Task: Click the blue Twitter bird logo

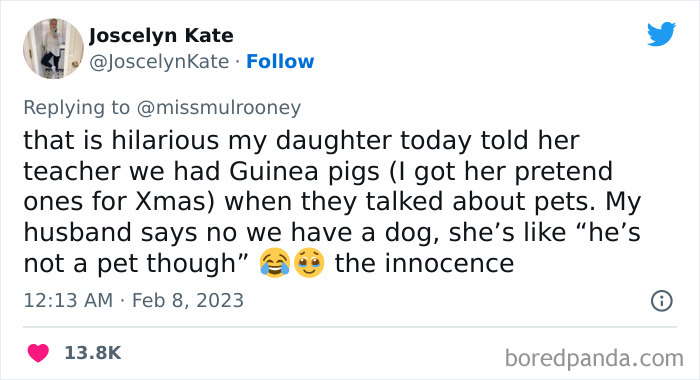Action: [x=661, y=33]
